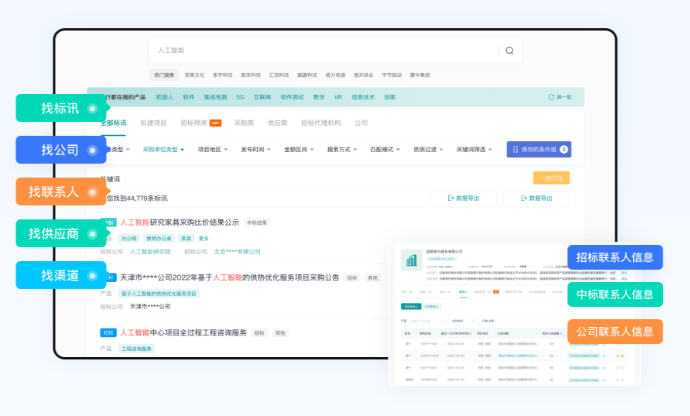Switch to the 拟建项目 tab
Image resolution: width=690 pixels, height=416 pixels.
click(x=153, y=123)
